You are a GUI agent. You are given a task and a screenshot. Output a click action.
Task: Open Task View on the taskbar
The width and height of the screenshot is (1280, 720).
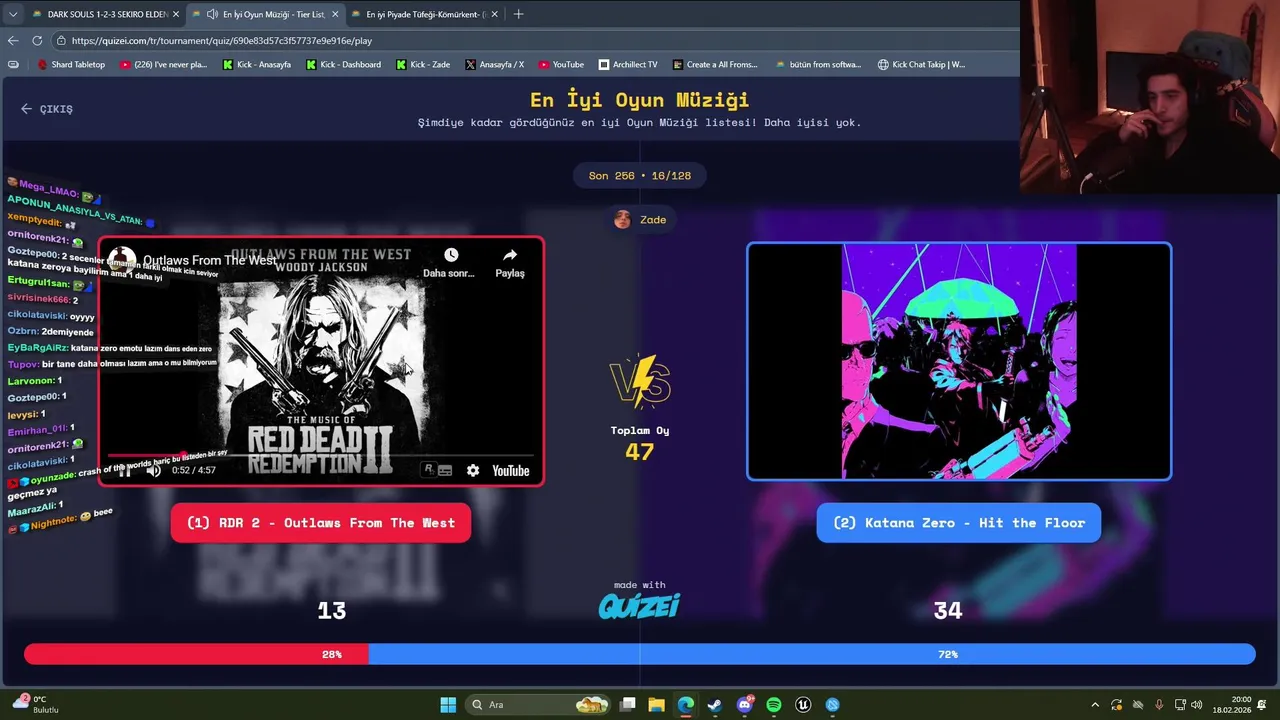pyautogui.click(x=627, y=705)
